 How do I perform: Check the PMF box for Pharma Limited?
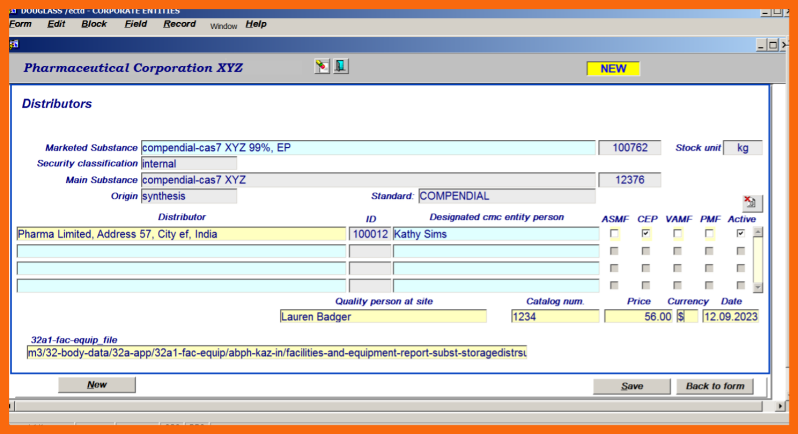point(709,234)
